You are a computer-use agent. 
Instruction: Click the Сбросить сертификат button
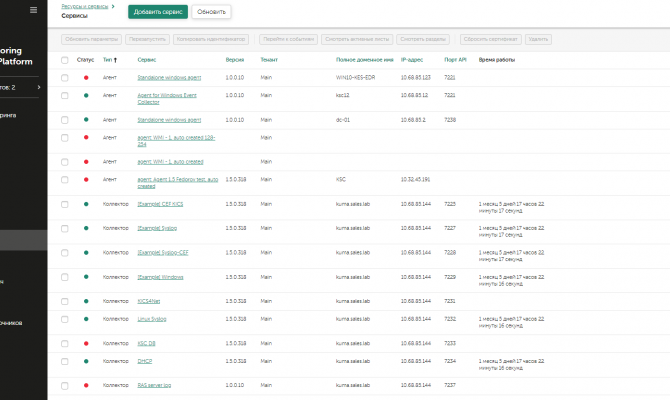(491, 39)
